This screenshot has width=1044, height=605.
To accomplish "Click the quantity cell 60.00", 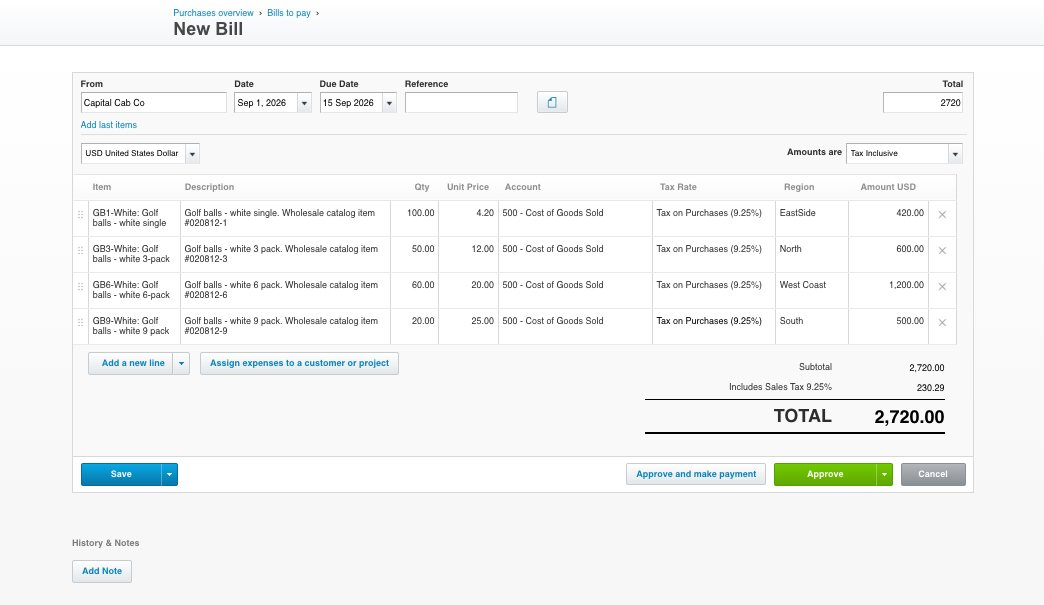I will tap(415, 290).
